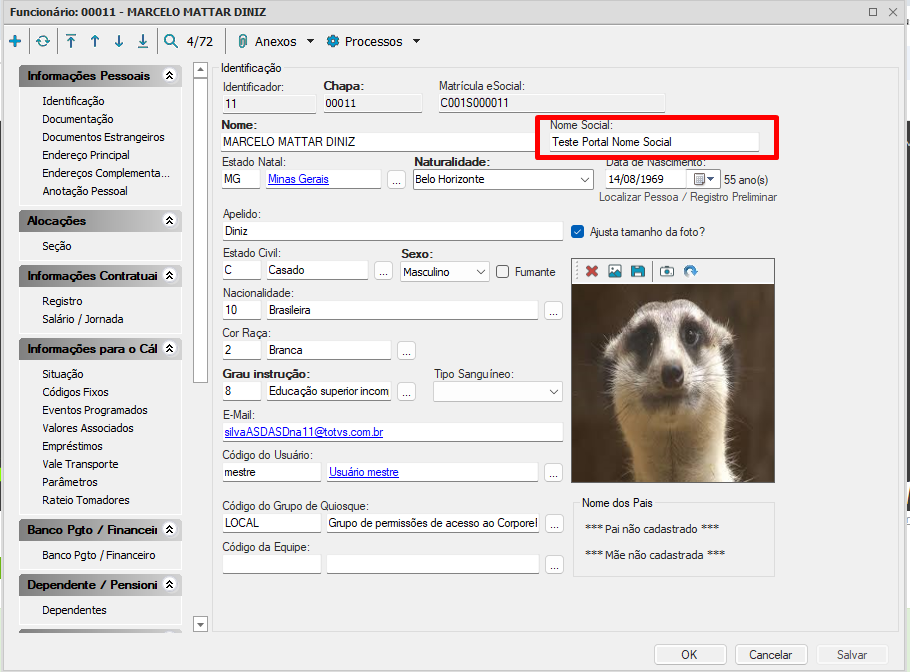This screenshot has width=910, height=672.
Task: Expand the Naturalidade combo box
Action: click(584, 179)
